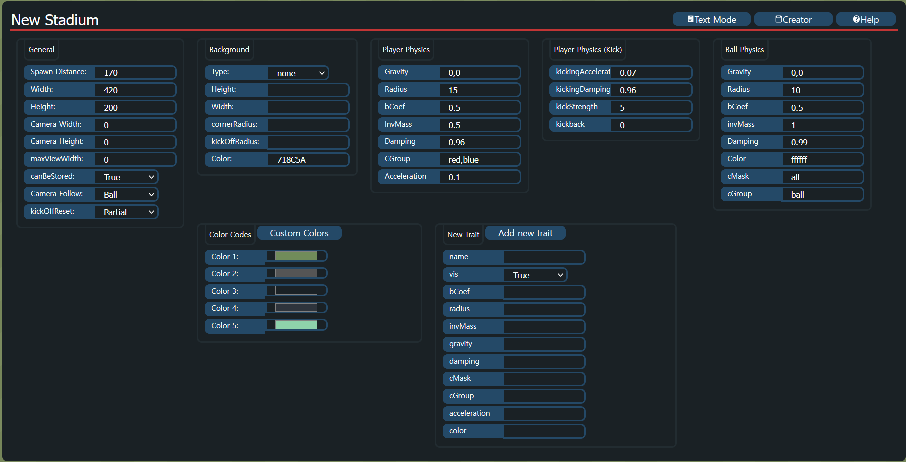The image size is (906, 462).
Task: Pick Color 3 swatch
Action: 296,290
